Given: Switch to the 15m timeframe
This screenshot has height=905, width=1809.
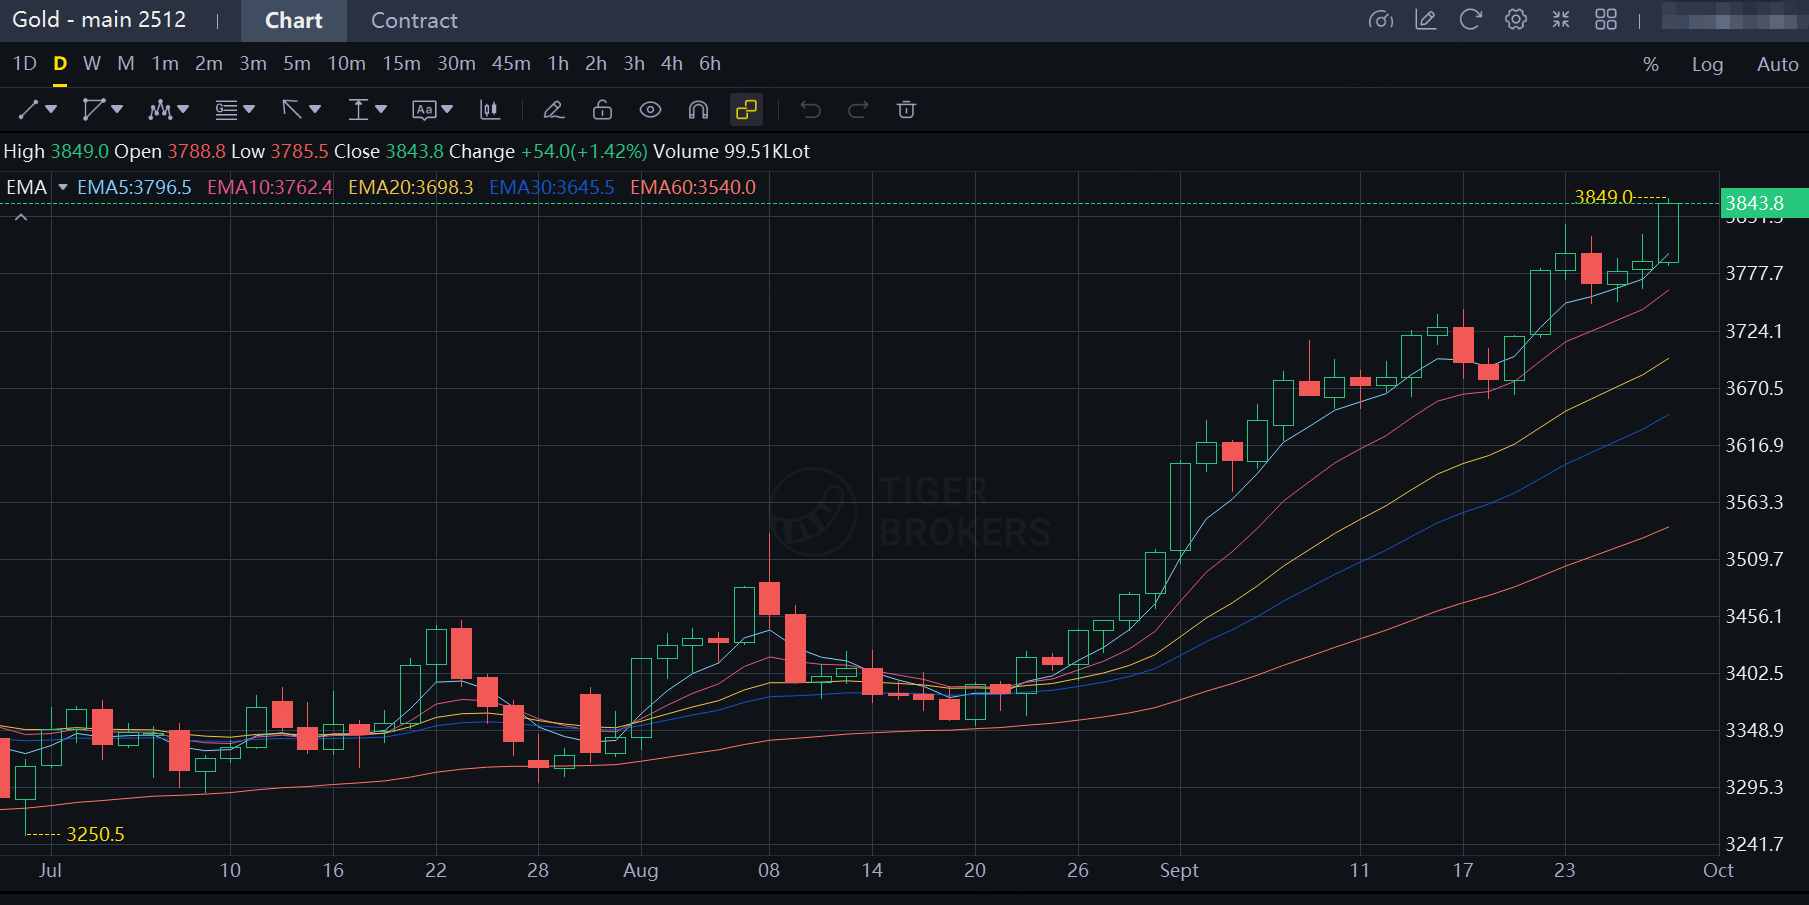Looking at the screenshot, I should 401,64.
